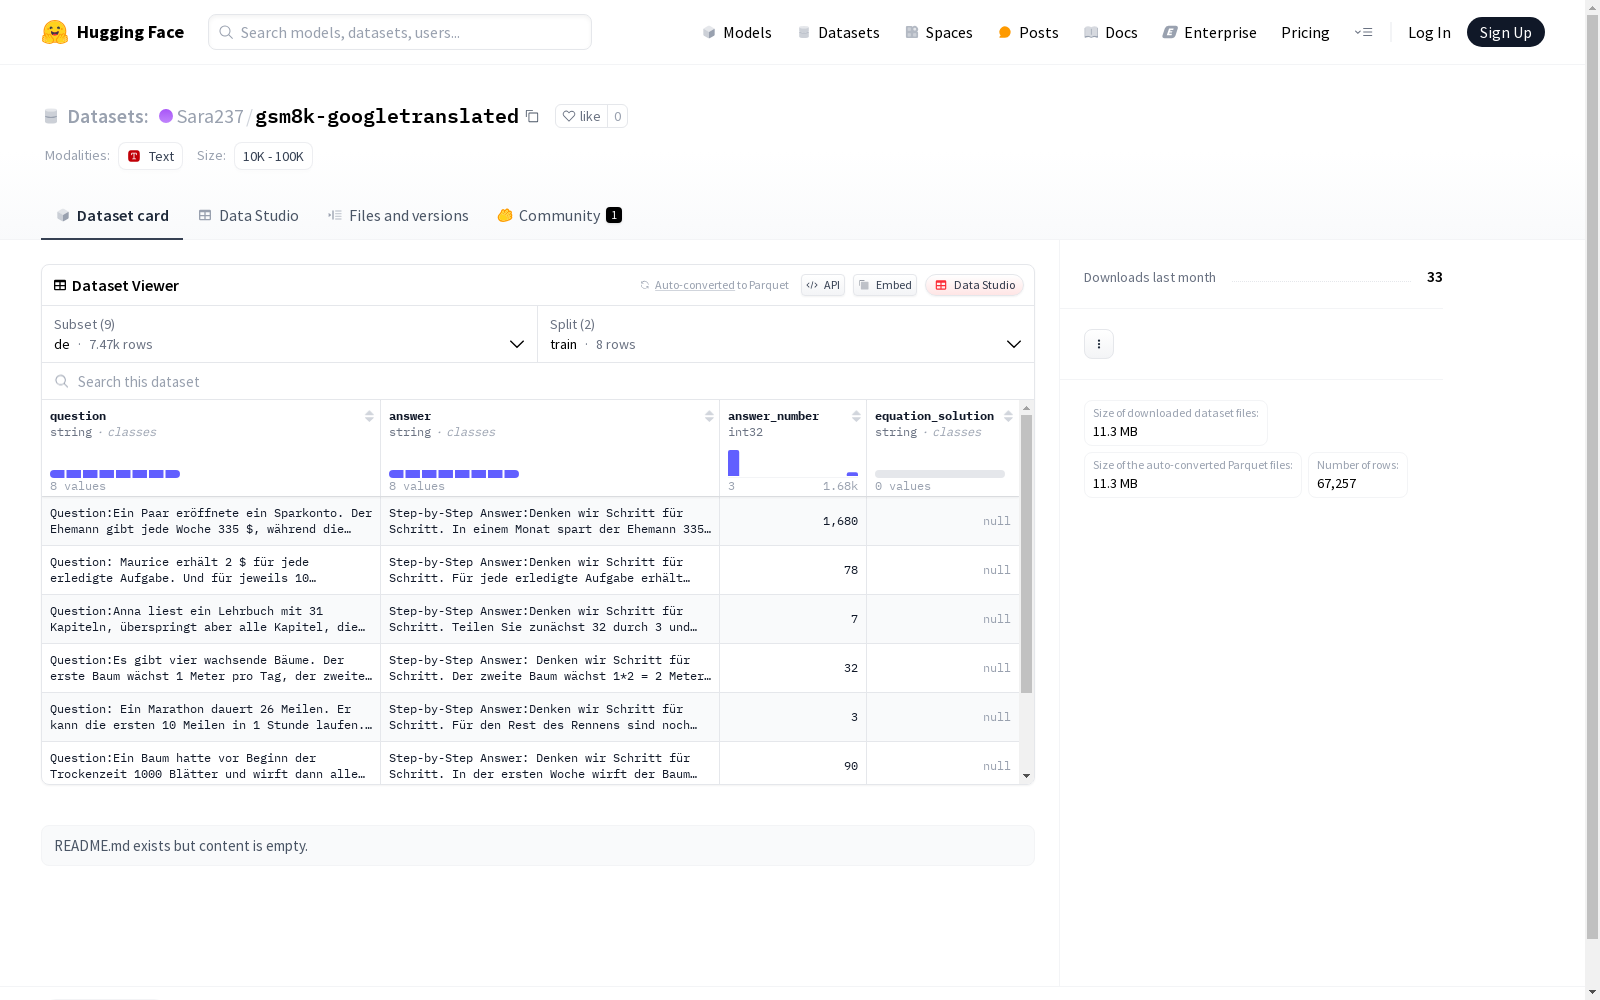This screenshot has height=1000, width=1600.
Task: Open the Spaces menu item
Action: (x=939, y=32)
